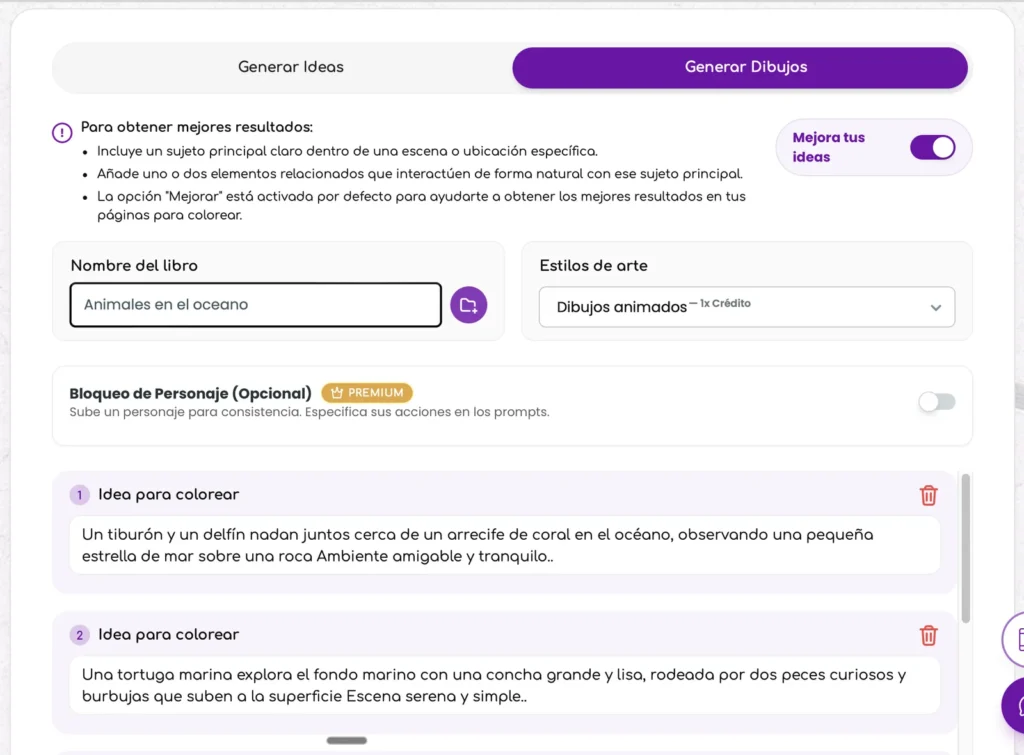Click the create new book folder icon
Viewport: 1024px width, 755px height.
click(x=468, y=304)
